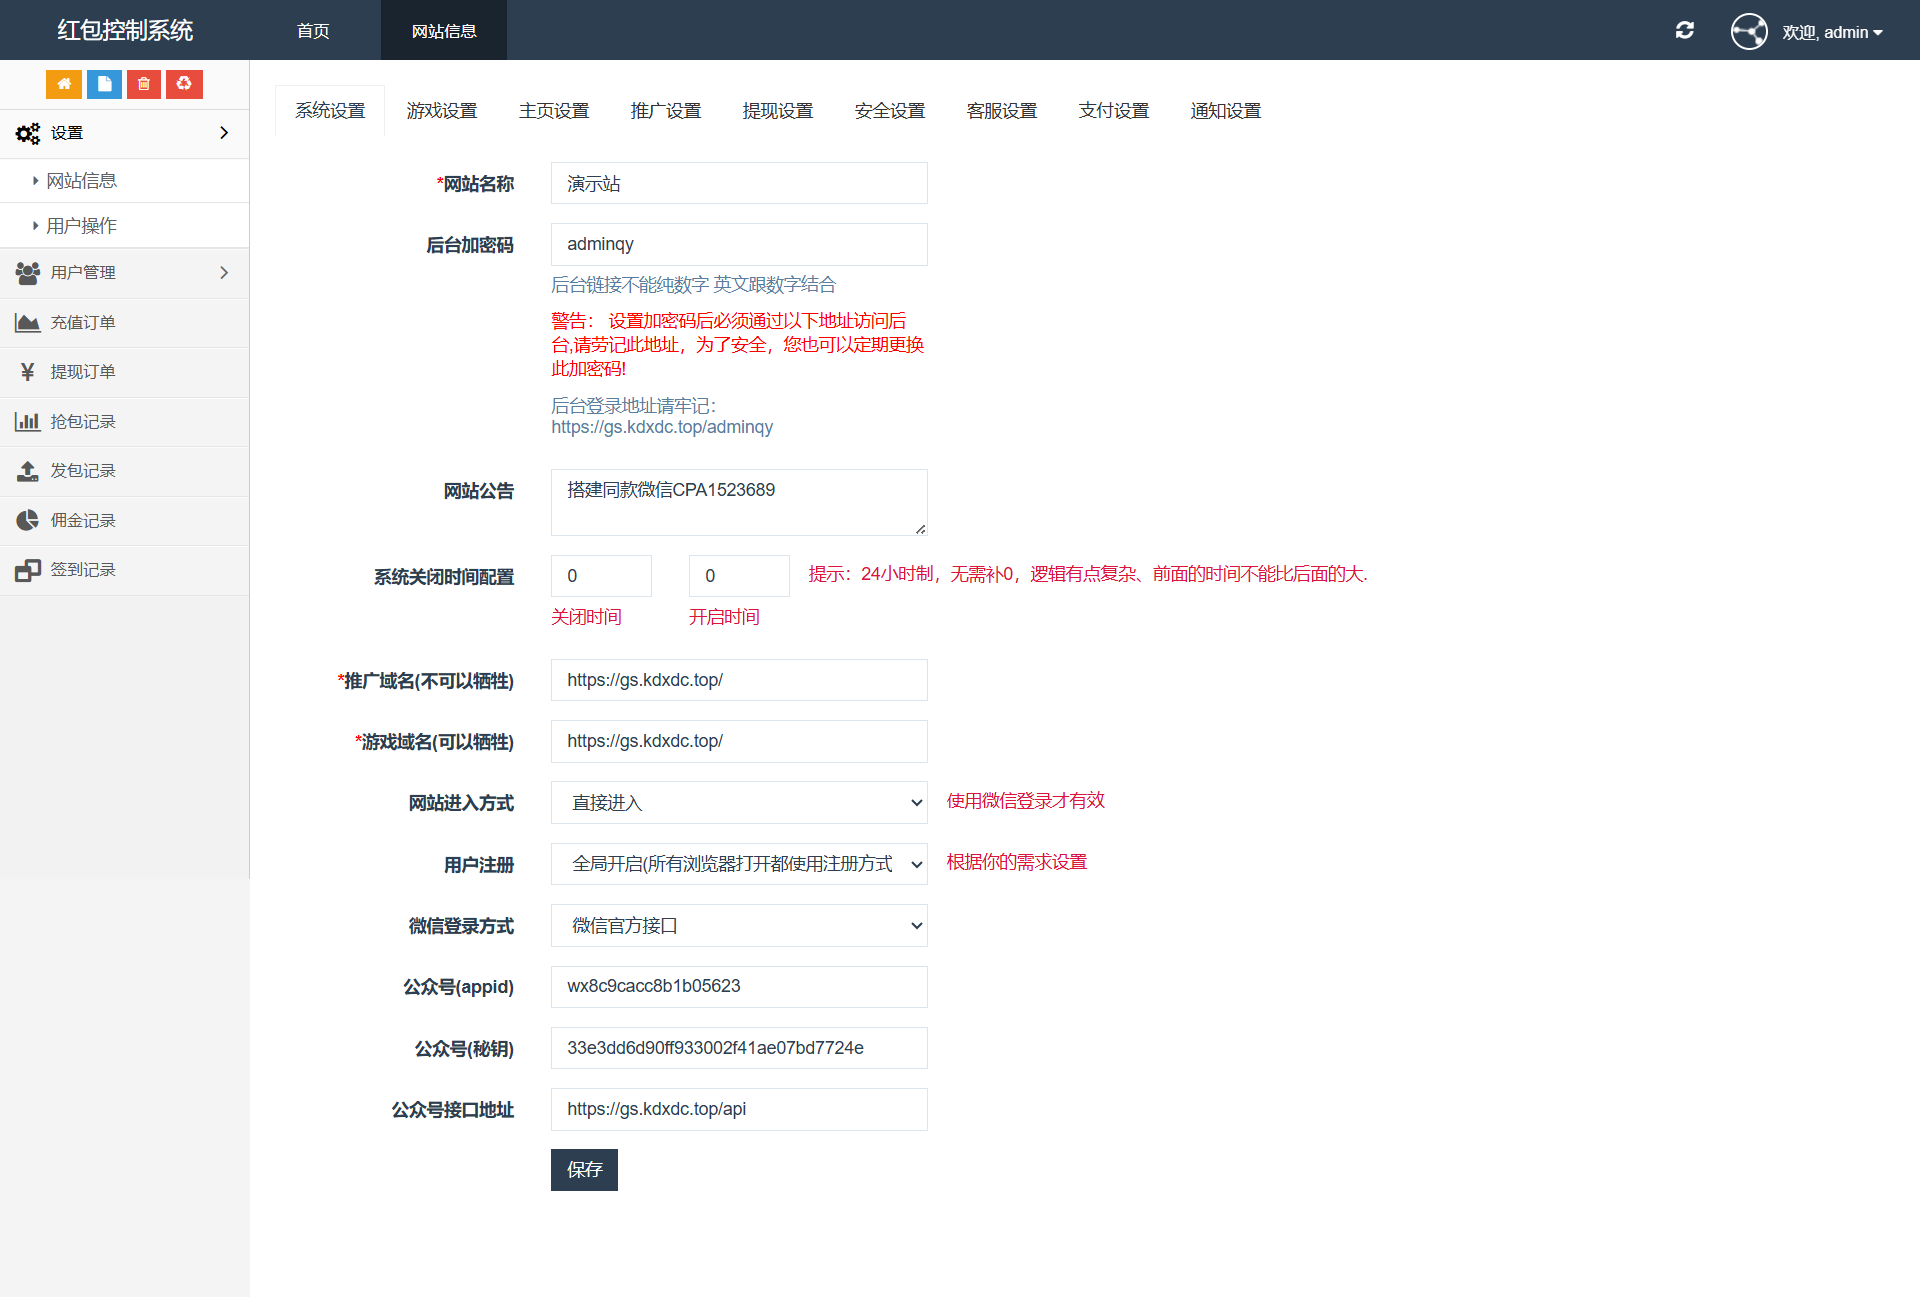1920x1297 pixels.
Task: Open 佣金记录 in the sidebar
Action: tap(83, 520)
